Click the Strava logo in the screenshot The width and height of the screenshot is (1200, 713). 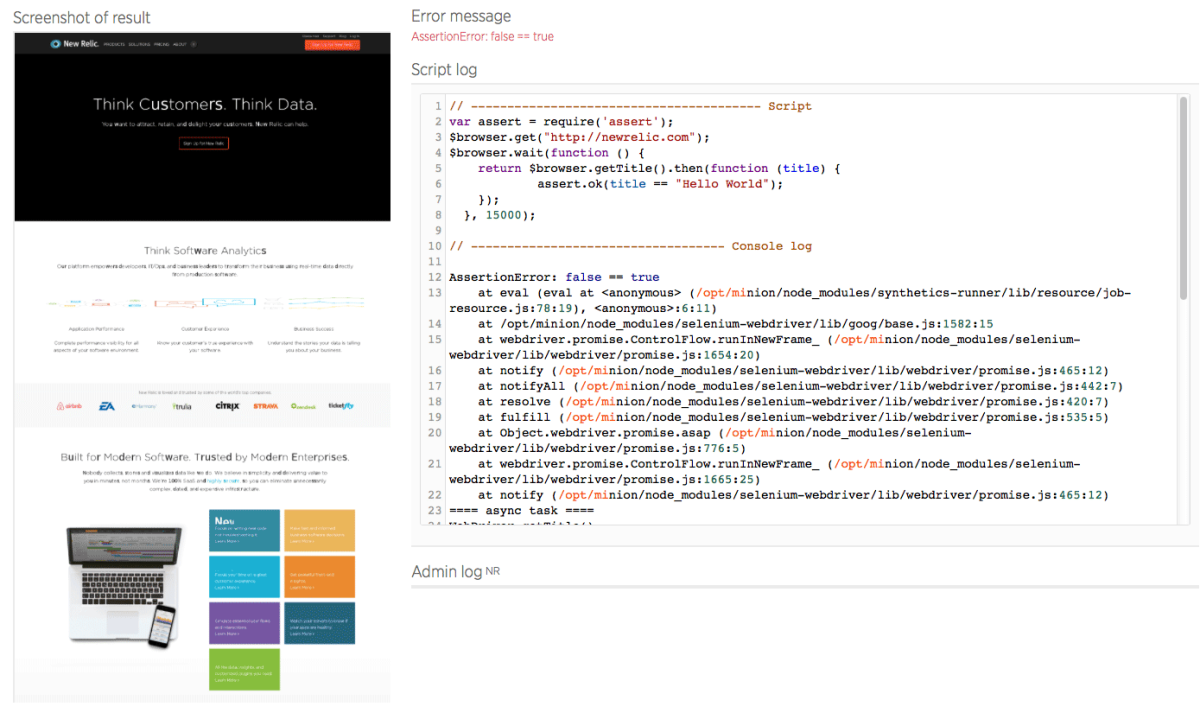(x=266, y=406)
